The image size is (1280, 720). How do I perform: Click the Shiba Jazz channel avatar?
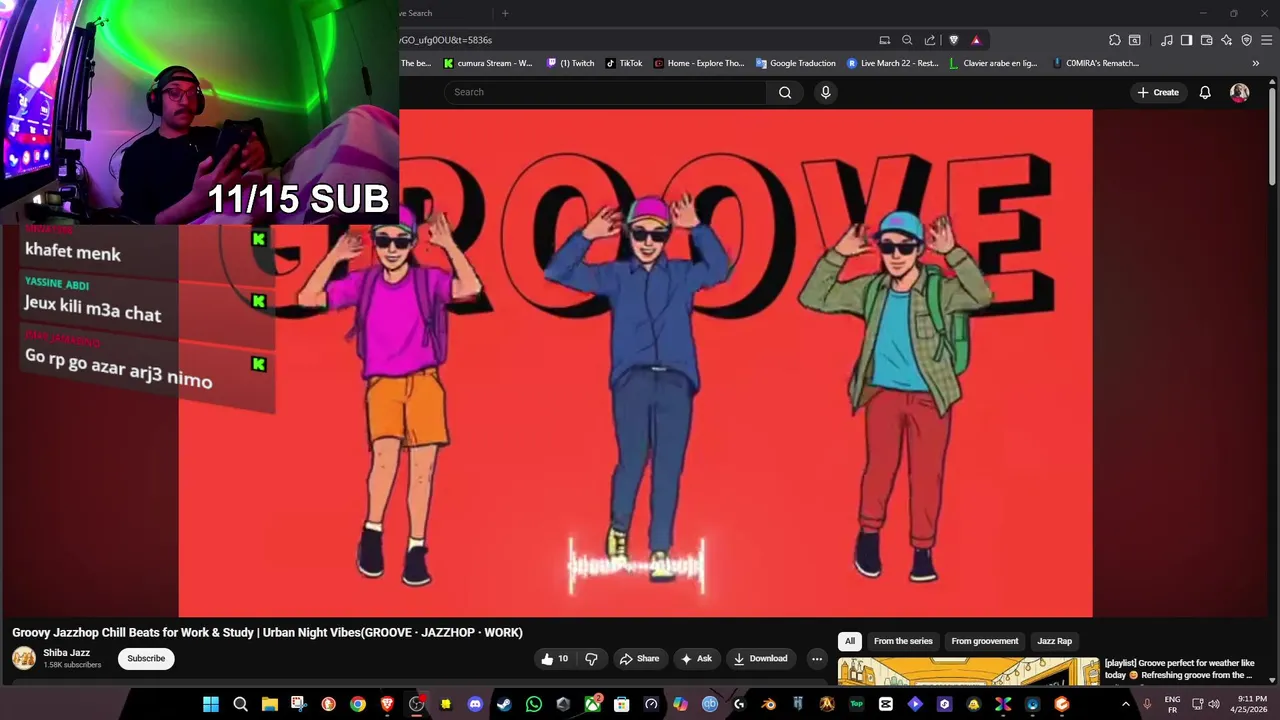pyautogui.click(x=24, y=658)
